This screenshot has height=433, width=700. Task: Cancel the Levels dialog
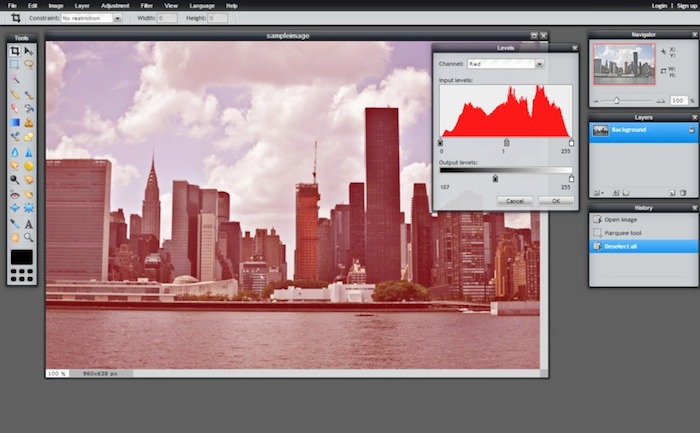coord(515,201)
